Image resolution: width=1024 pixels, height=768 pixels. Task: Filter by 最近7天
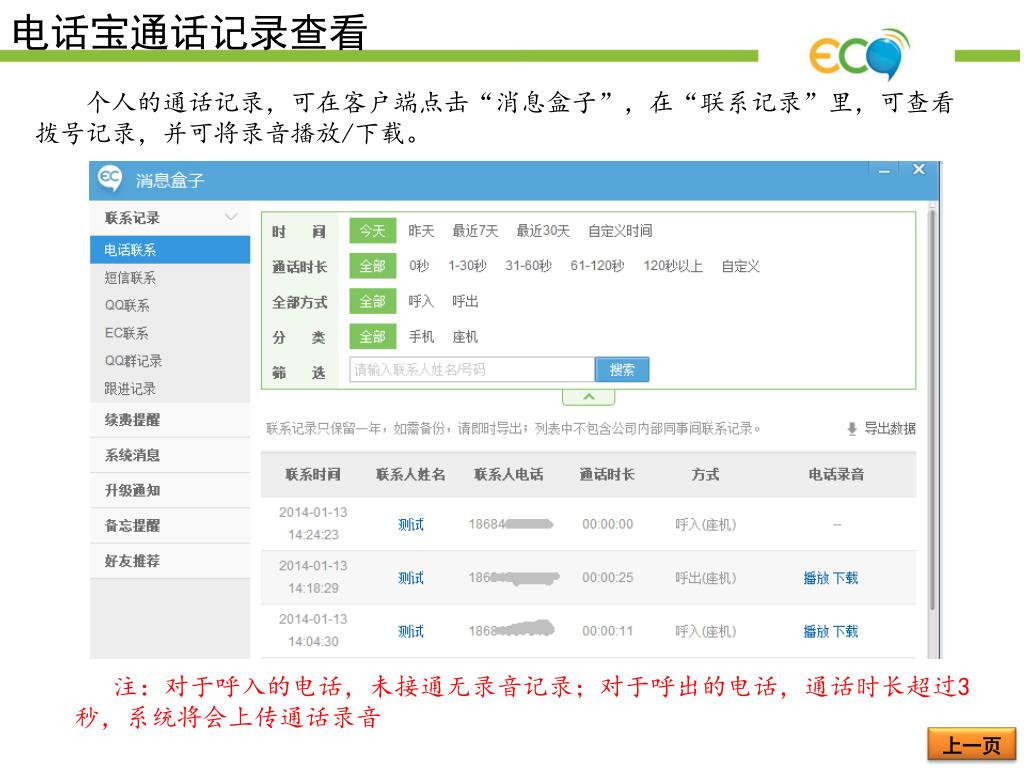pos(475,231)
